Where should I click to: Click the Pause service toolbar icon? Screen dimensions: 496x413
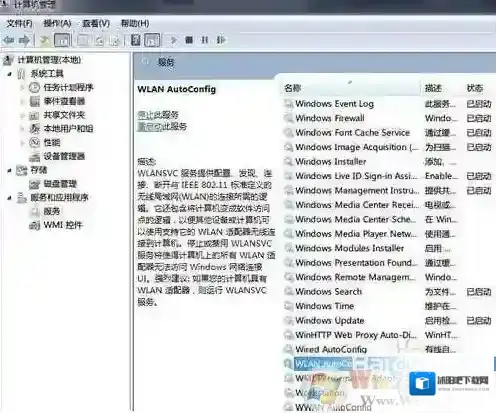click(205, 40)
